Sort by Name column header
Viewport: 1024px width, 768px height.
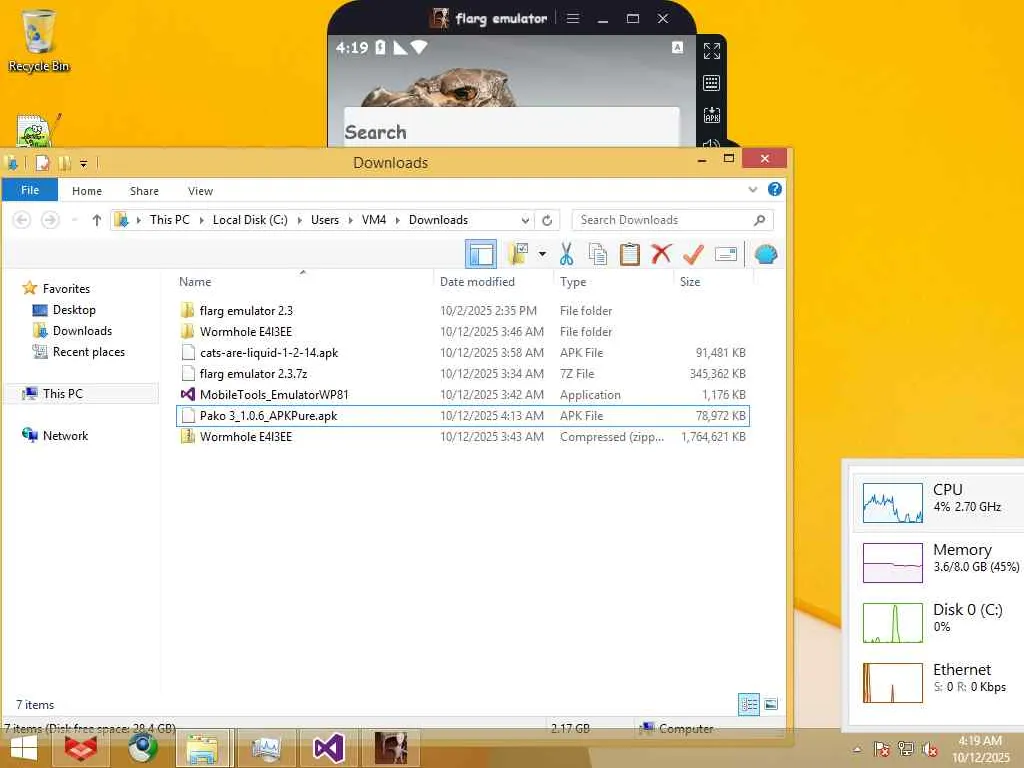195,281
